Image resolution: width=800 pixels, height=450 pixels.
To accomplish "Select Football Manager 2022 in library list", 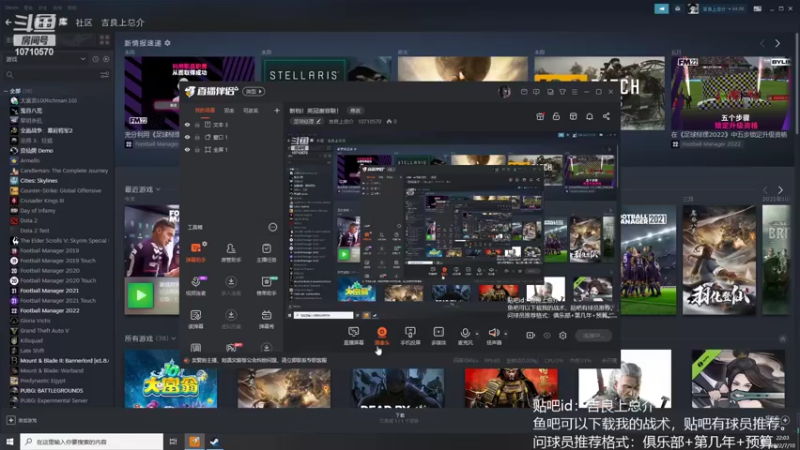I will click(49, 310).
